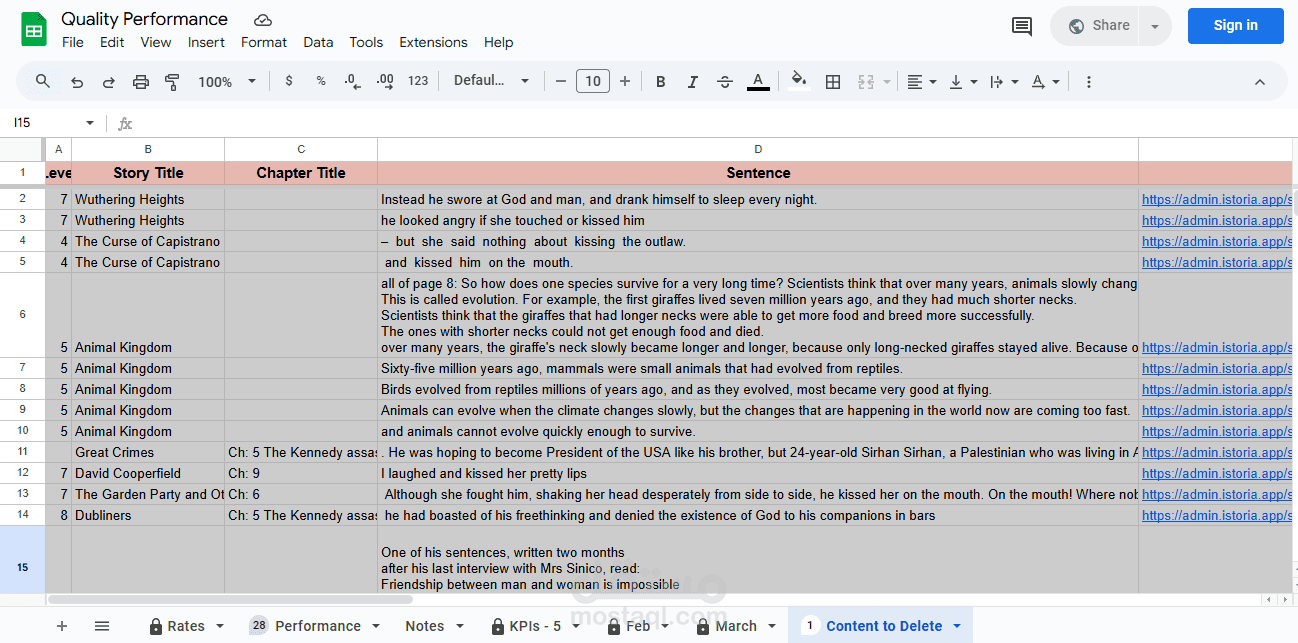The image size is (1298, 643).
Task: Select column D header
Action: point(758,149)
